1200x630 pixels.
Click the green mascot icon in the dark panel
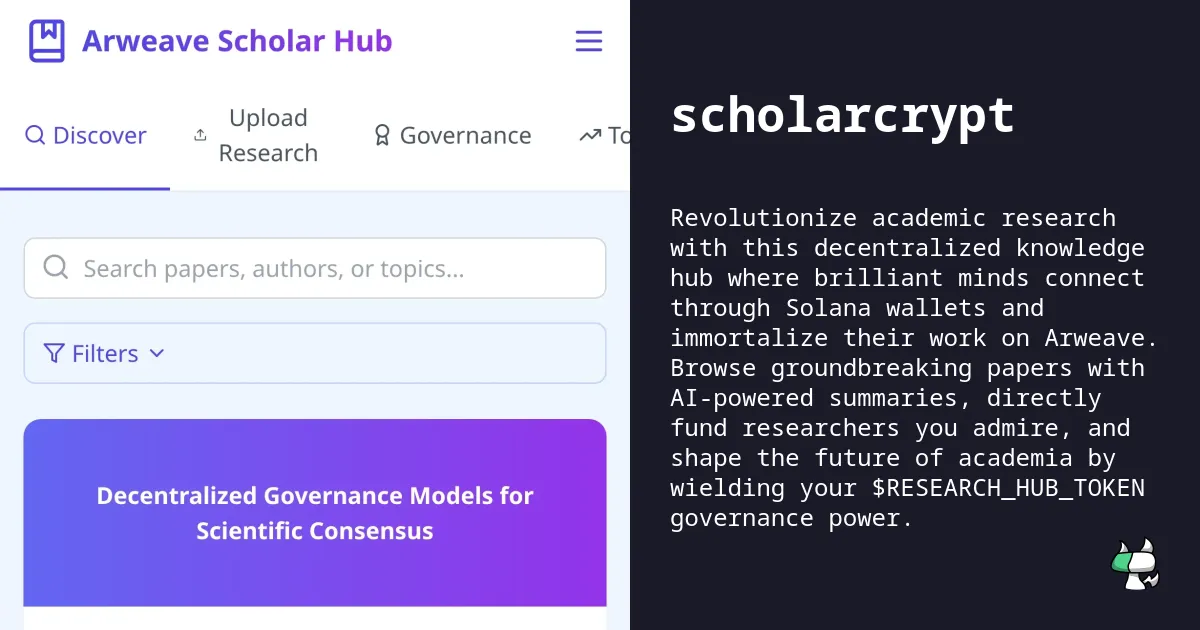pos(1135,564)
